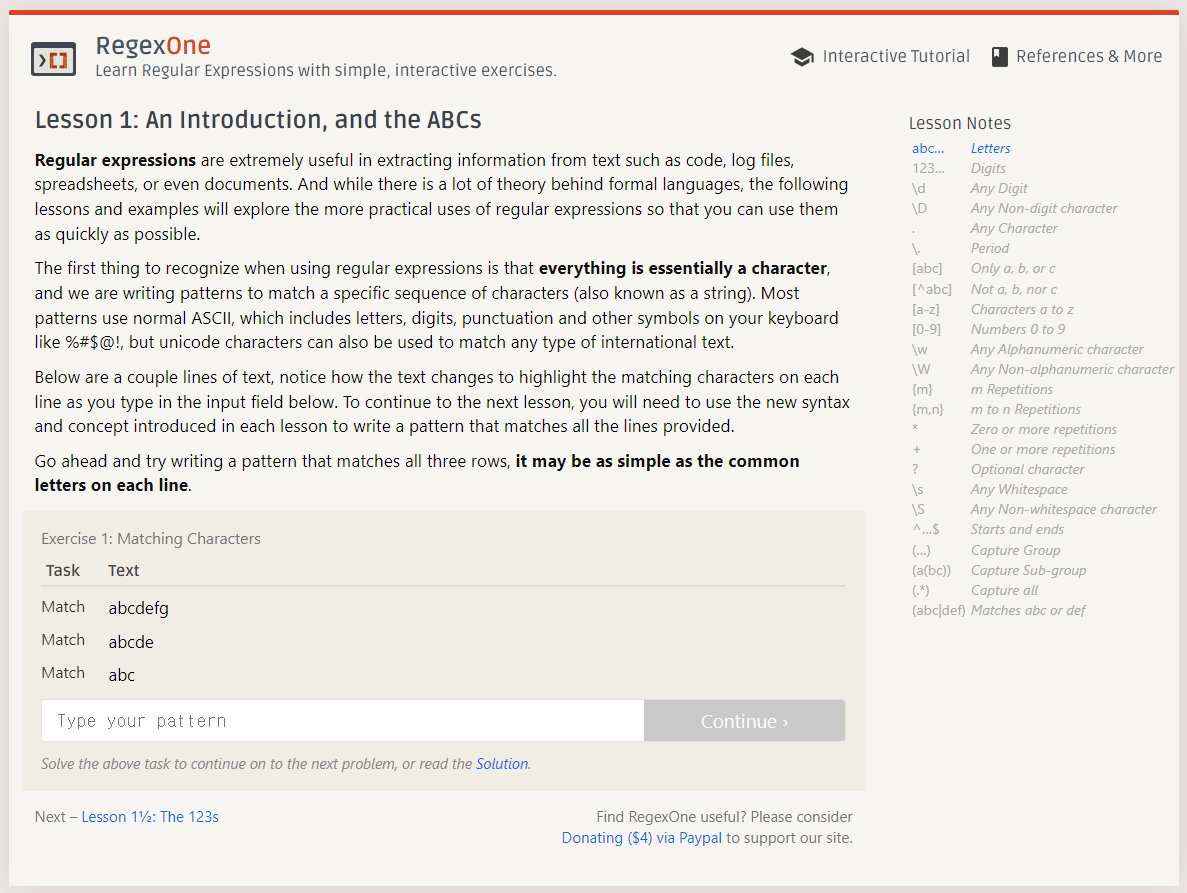
Task: Open the Donating ($4) via Paypal link
Action: coord(641,838)
